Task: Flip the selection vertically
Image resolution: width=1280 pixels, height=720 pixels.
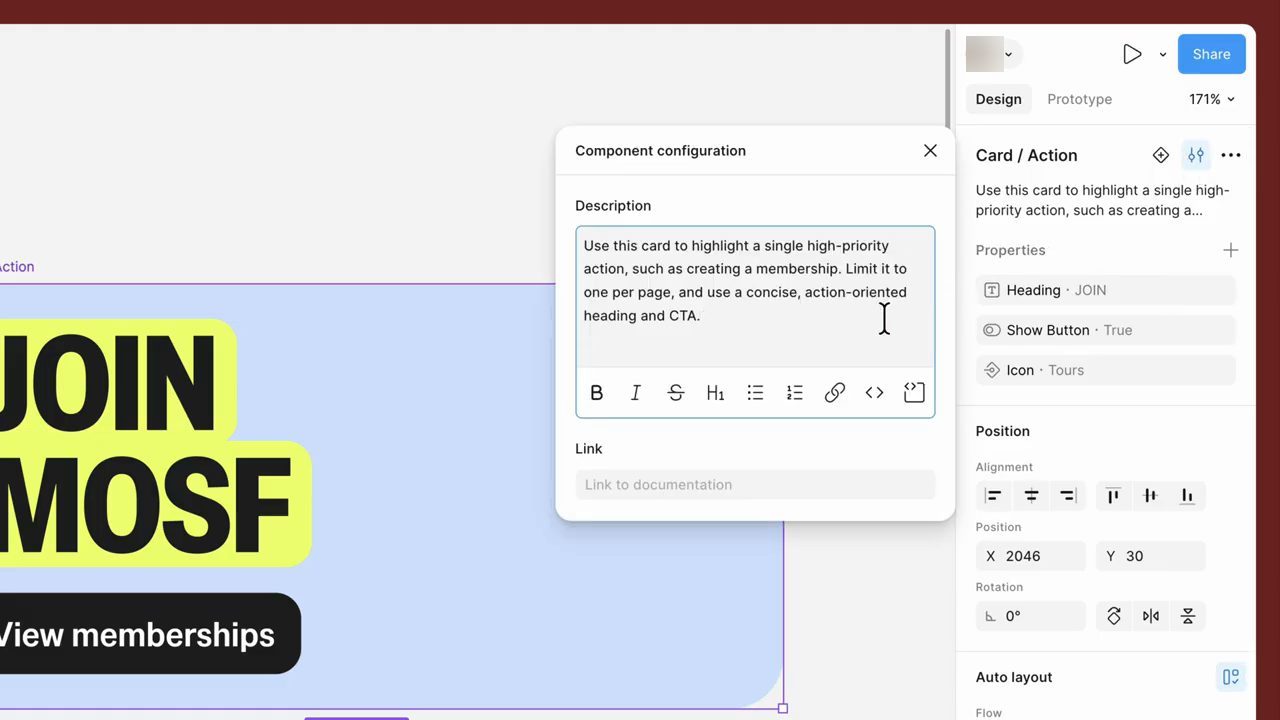Action: coord(1188,616)
